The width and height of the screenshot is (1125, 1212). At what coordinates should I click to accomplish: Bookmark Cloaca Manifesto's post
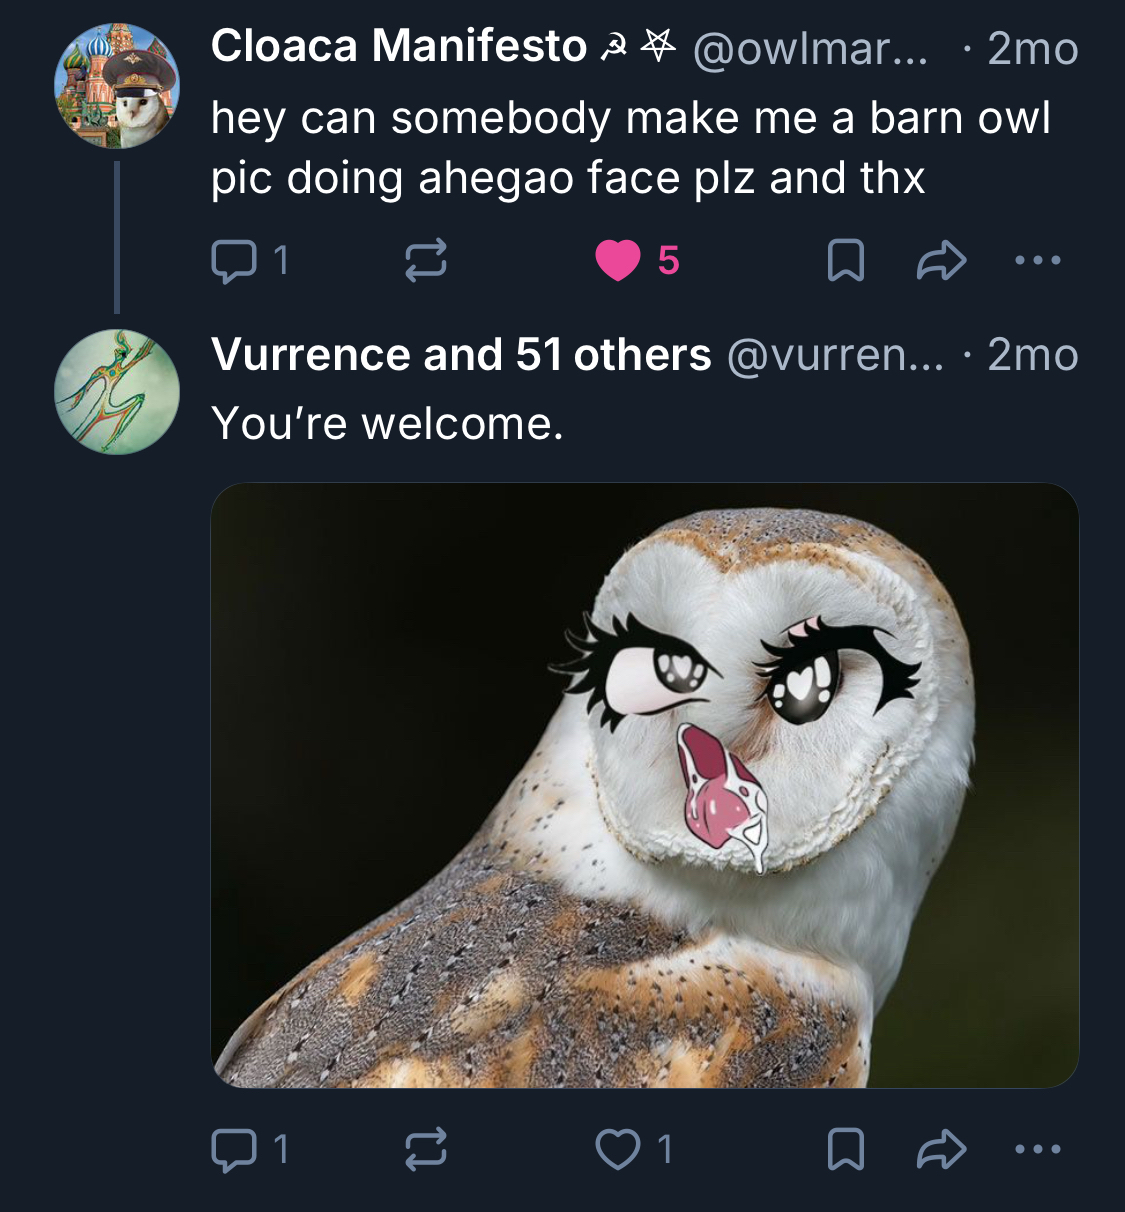coord(846,261)
